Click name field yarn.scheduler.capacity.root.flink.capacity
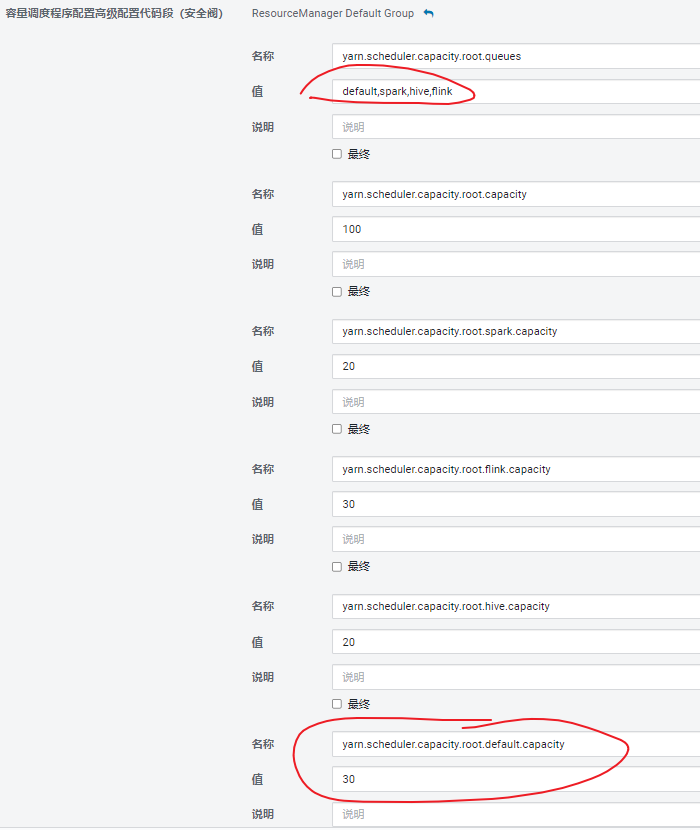 pos(516,469)
